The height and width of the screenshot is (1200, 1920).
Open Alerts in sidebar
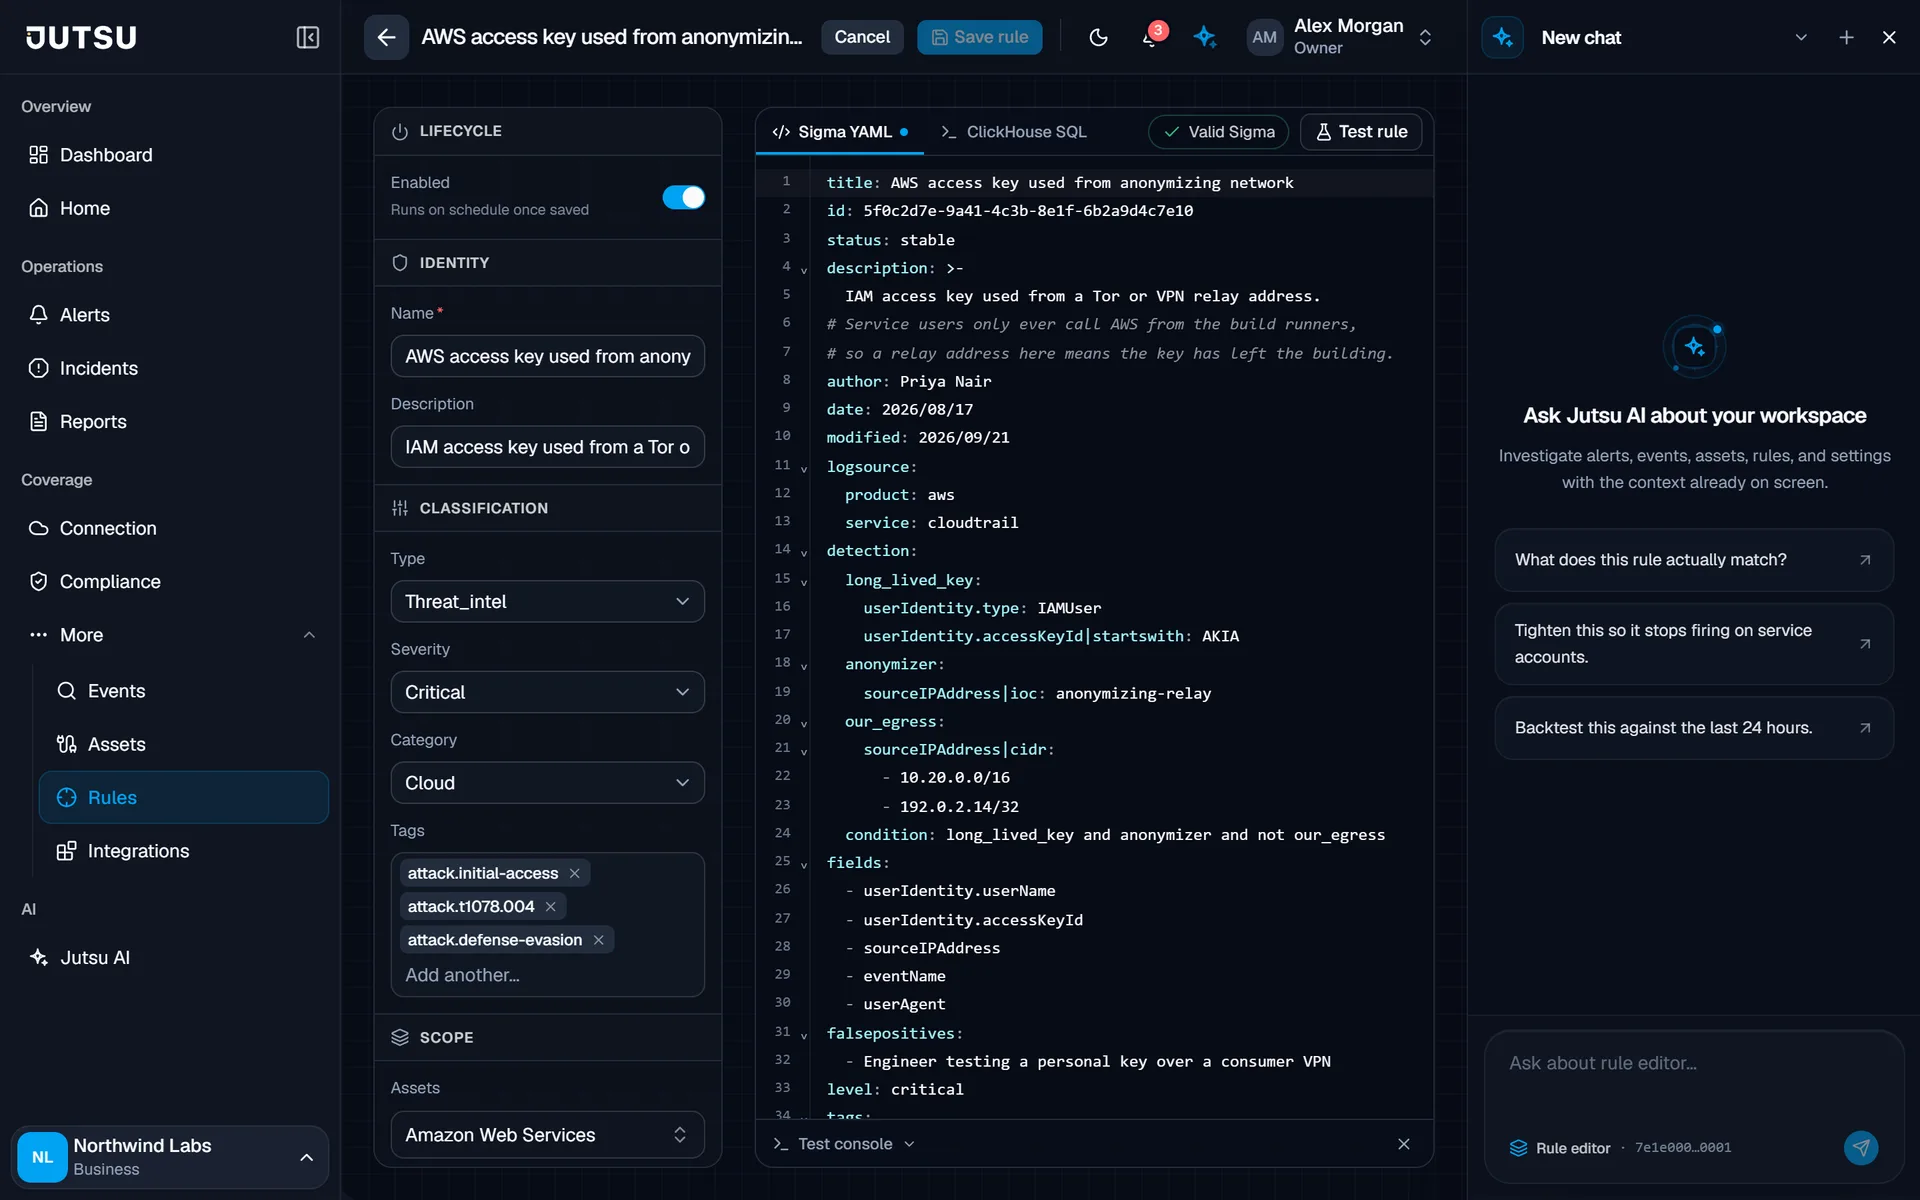[x=184, y=315]
